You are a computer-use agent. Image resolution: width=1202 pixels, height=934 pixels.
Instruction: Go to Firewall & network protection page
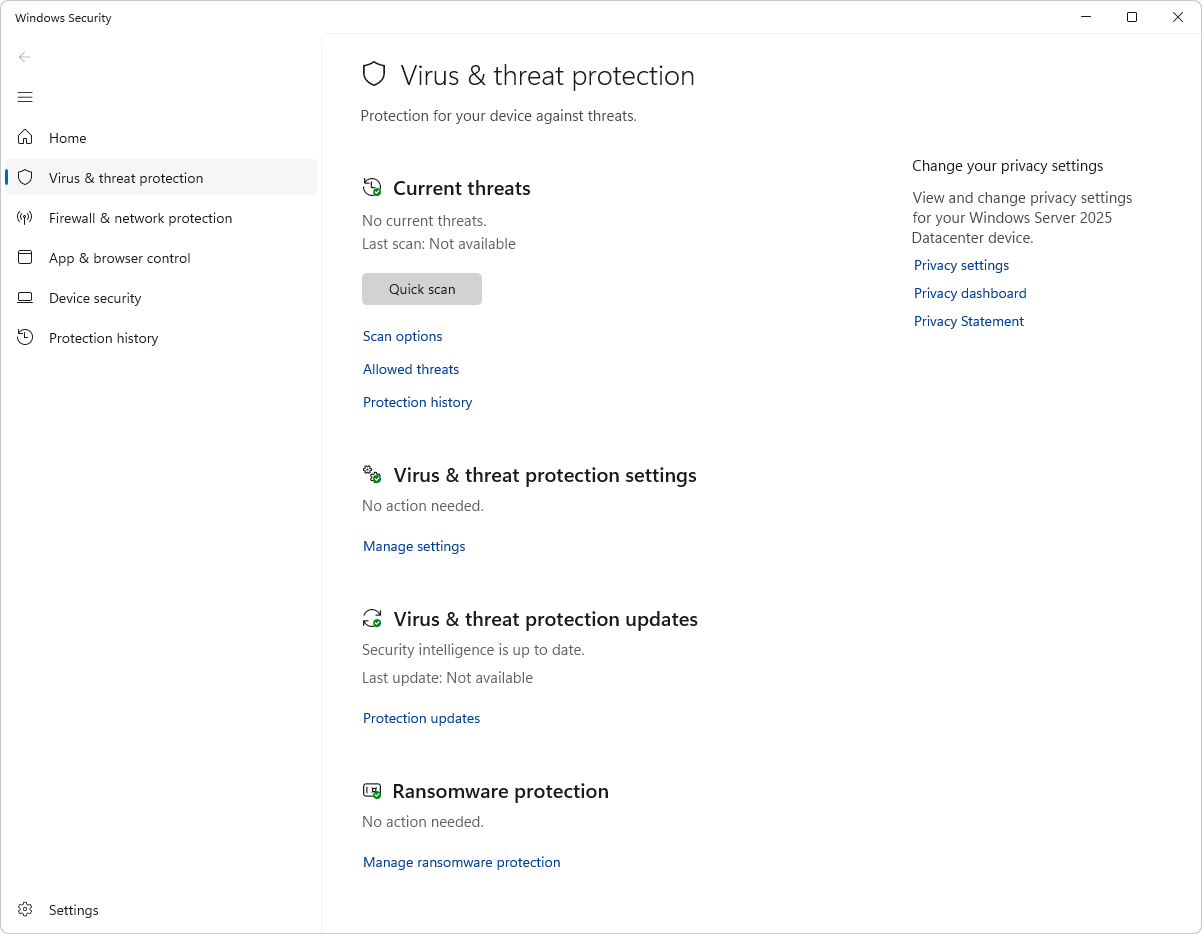pos(140,218)
